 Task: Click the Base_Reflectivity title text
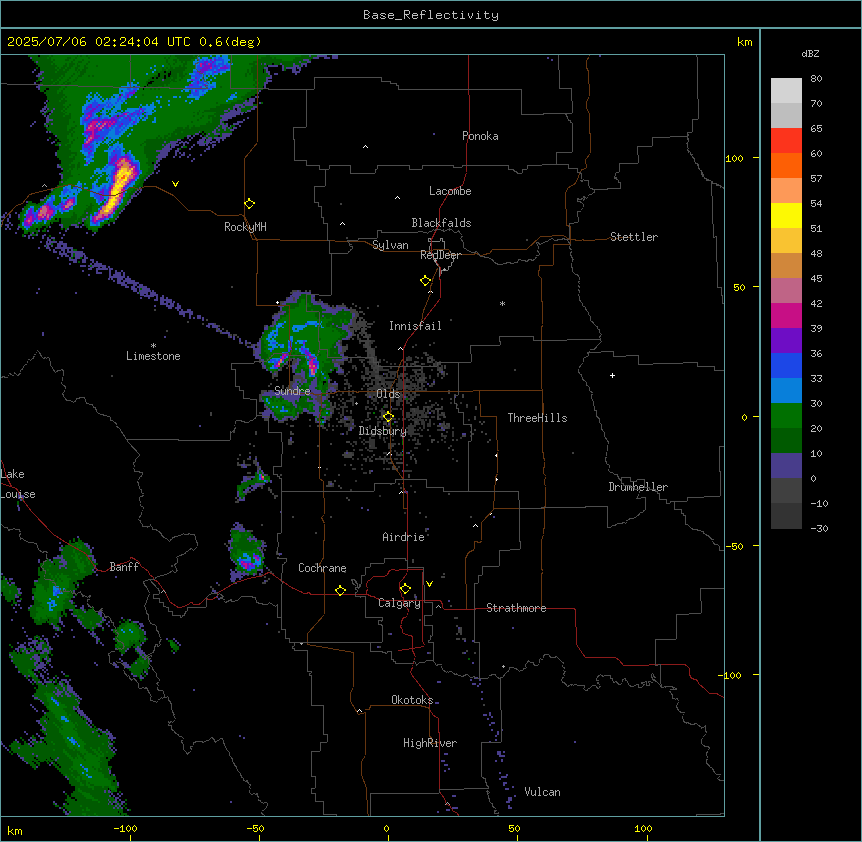tap(431, 15)
